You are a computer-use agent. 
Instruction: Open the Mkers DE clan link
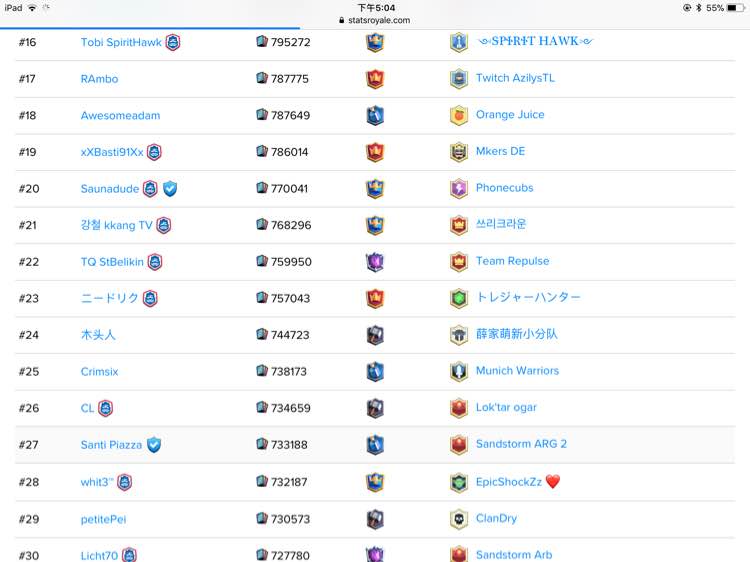[500, 151]
